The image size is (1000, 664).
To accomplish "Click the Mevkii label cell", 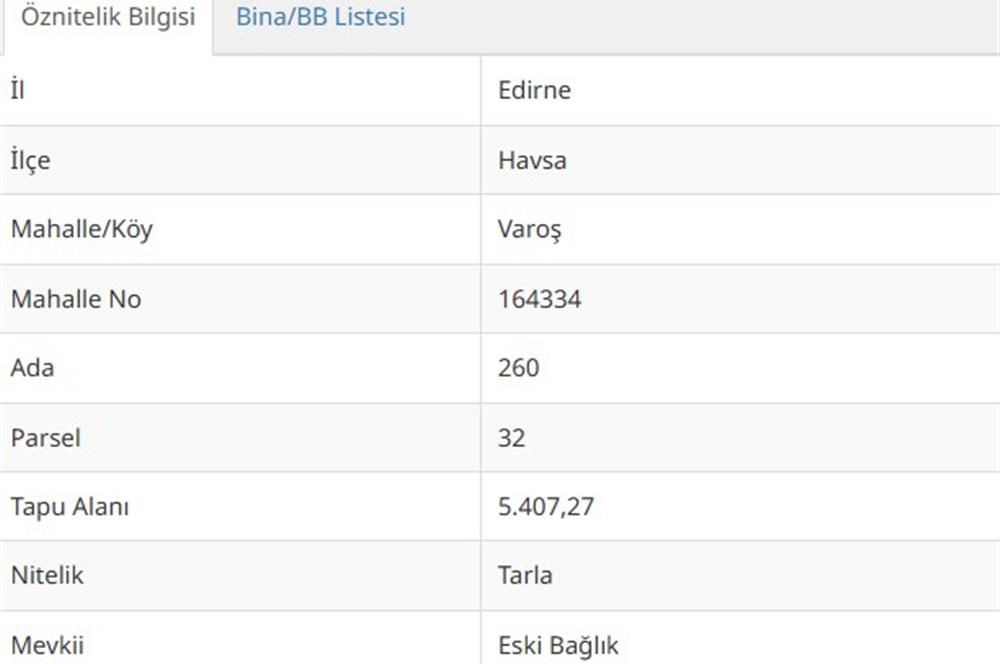I will [x=240, y=638].
